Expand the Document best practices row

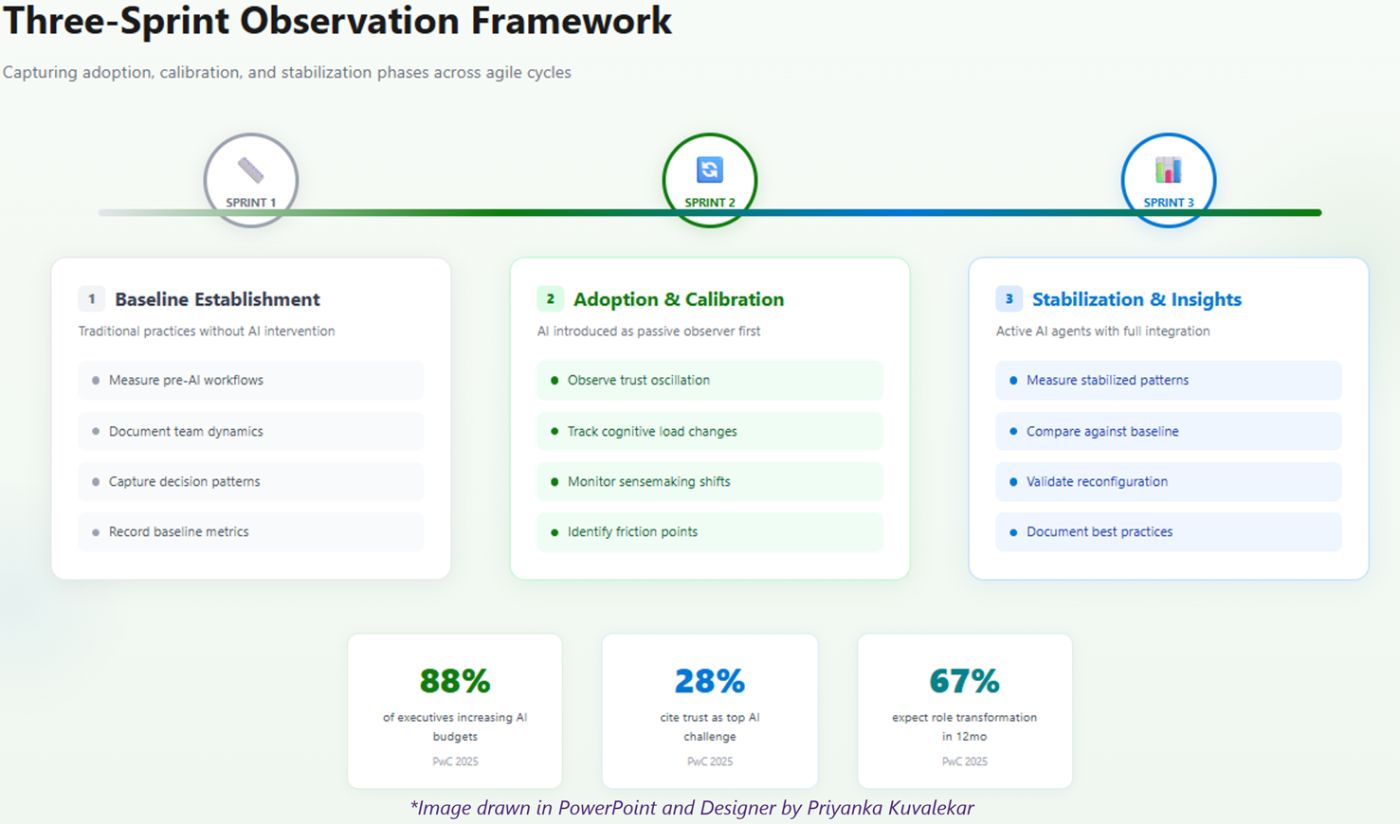pyautogui.click(x=1168, y=532)
